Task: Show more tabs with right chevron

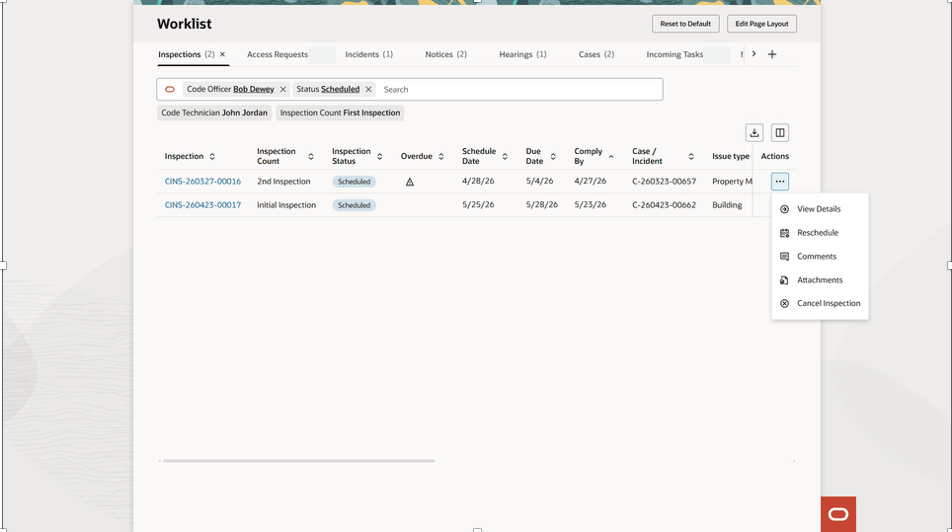Action: pyautogui.click(x=753, y=54)
